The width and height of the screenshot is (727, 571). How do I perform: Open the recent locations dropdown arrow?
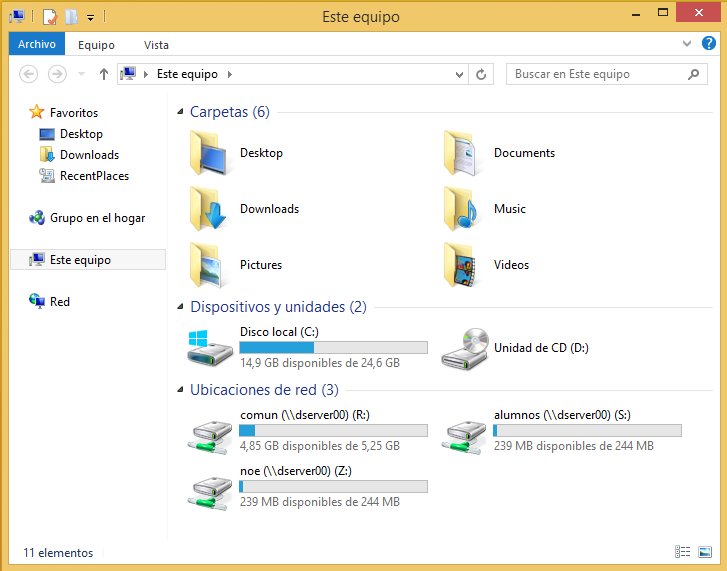pos(82,74)
